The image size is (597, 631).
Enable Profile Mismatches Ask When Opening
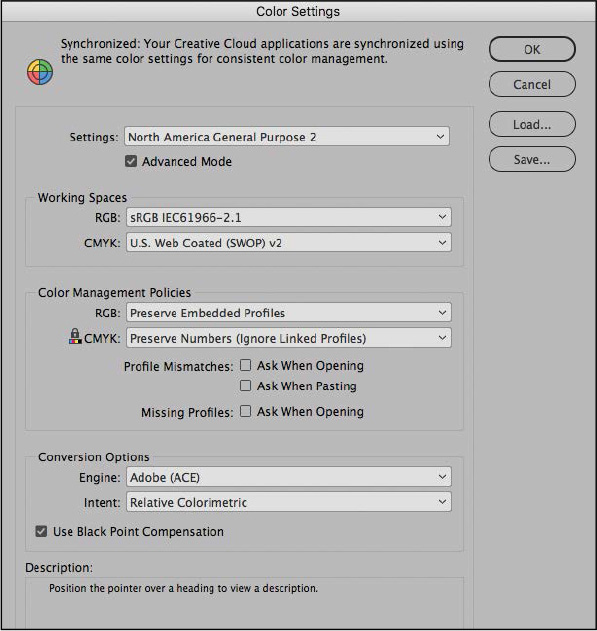245,365
